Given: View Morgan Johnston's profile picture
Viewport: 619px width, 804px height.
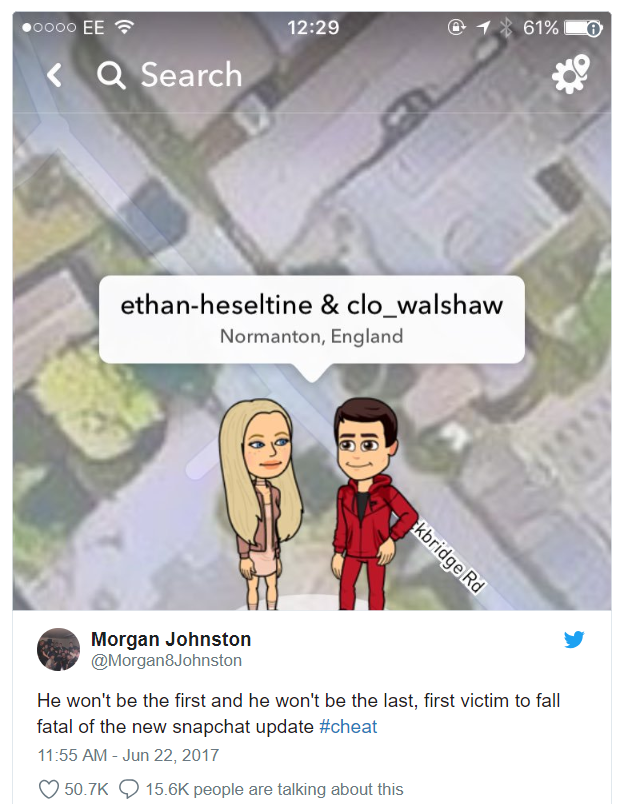Looking at the screenshot, I should point(58,649).
